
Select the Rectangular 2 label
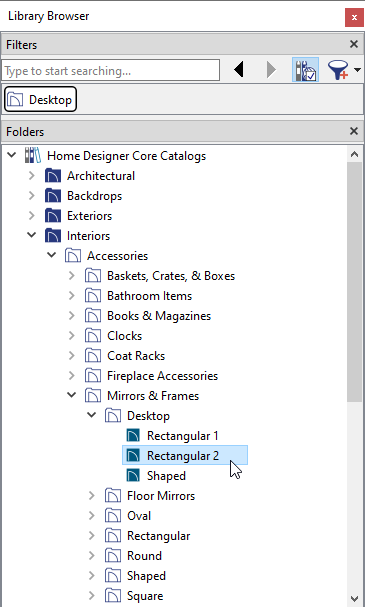click(183, 456)
